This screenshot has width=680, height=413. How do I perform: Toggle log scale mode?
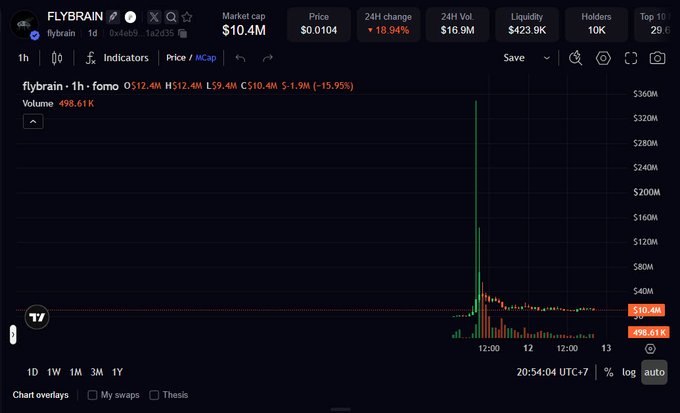tap(629, 372)
